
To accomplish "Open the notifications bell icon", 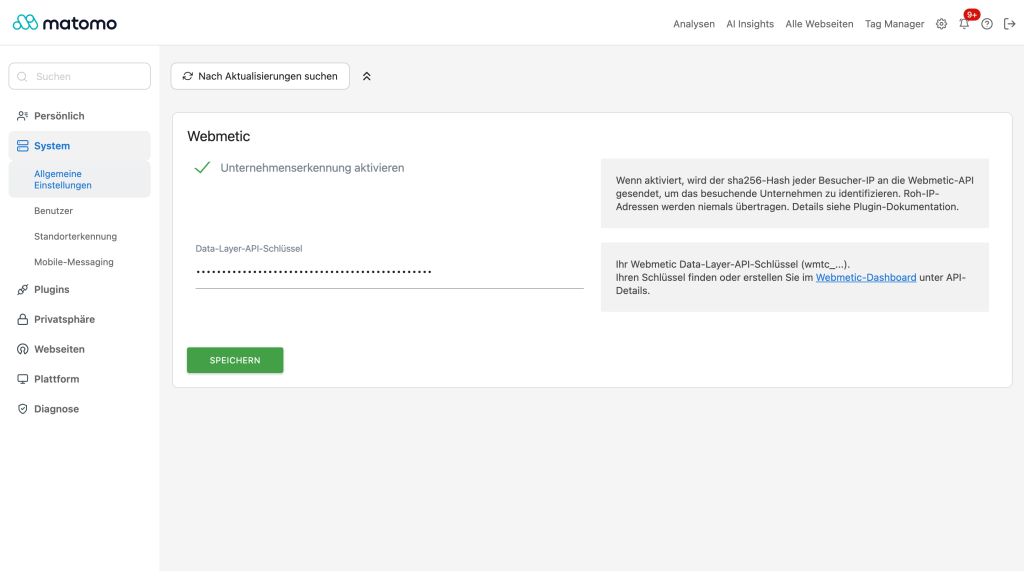I will [964, 24].
